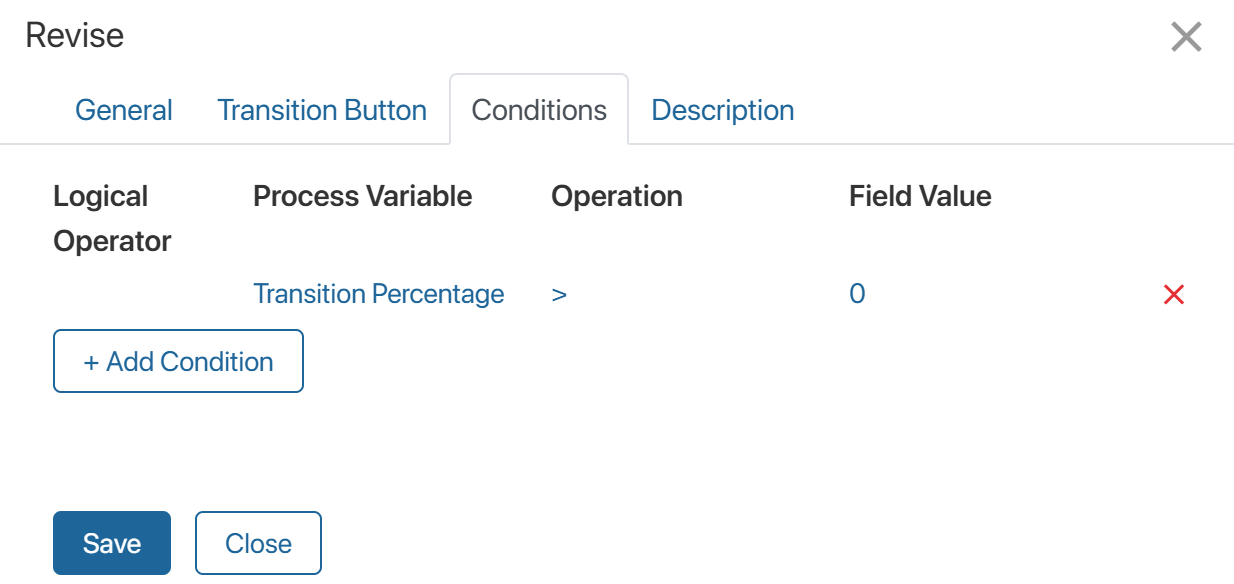Screen dimensions: 1234x584
Task: Click the Field Value column header
Action: point(920,196)
